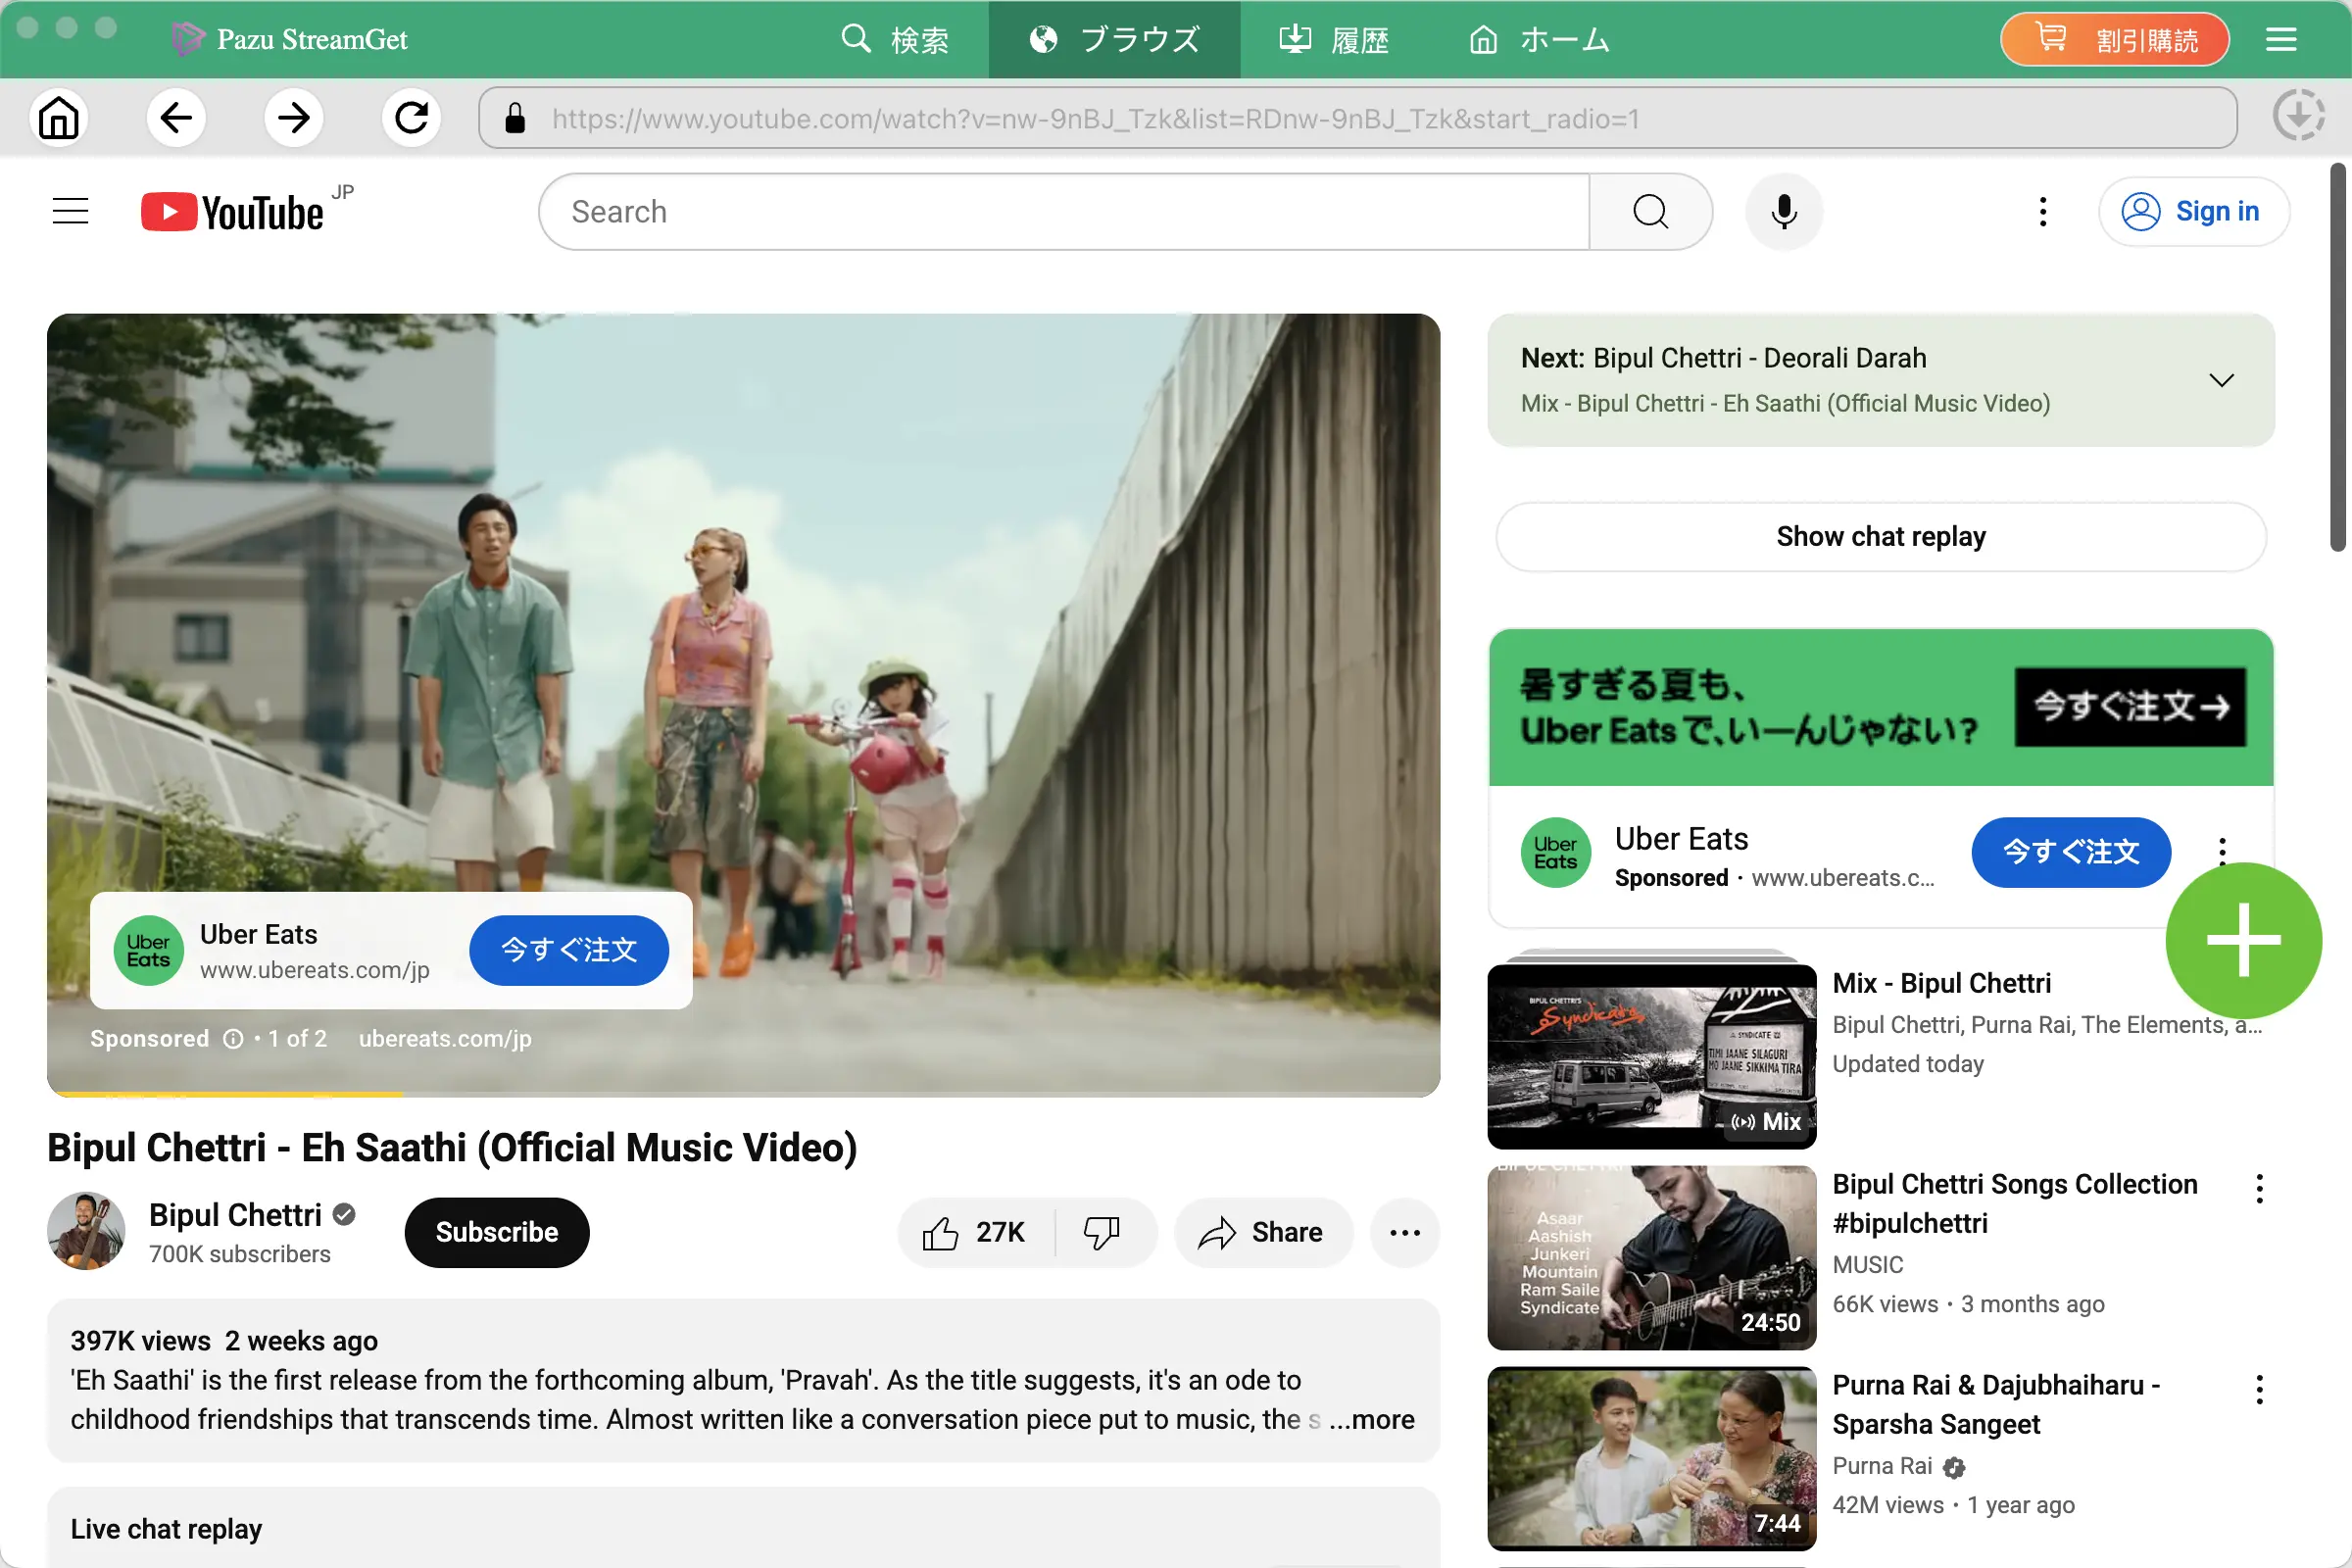Expand the Next playlist panel chevron

(x=2221, y=381)
